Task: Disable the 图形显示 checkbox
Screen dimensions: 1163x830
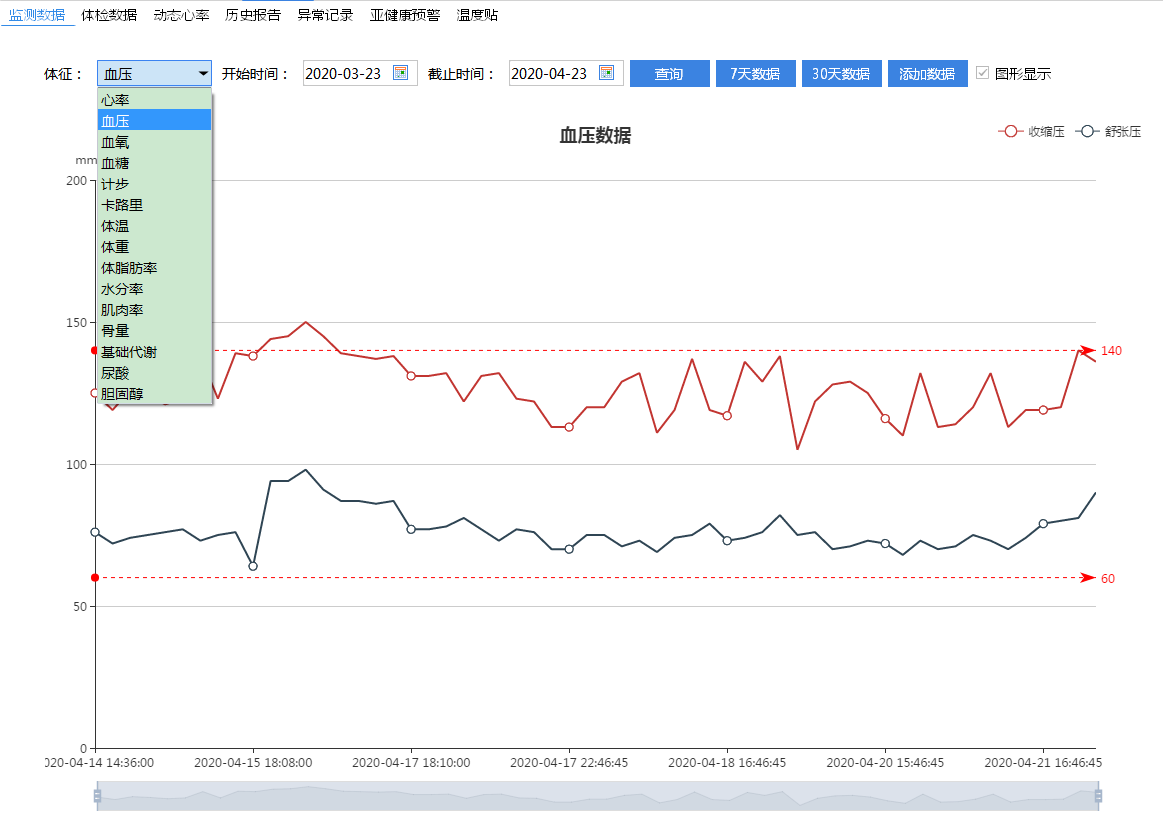Action: 983,72
